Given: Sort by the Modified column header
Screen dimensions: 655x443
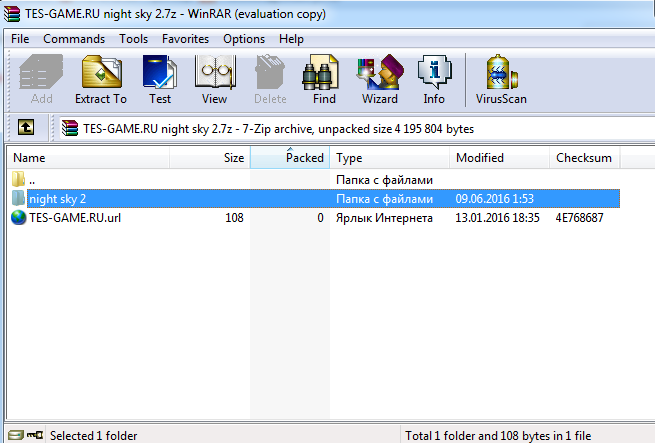Looking at the screenshot, I should 500,158.
